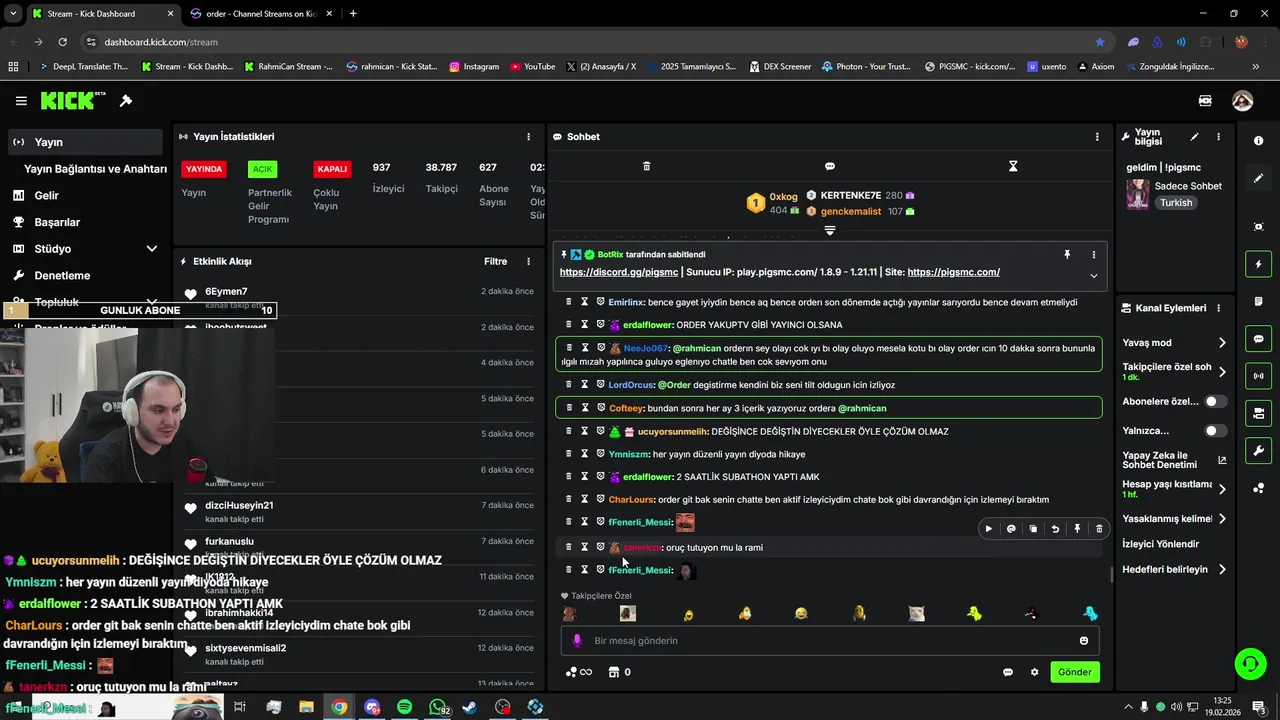Click the laughing emoji in the emote row

pos(801,614)
